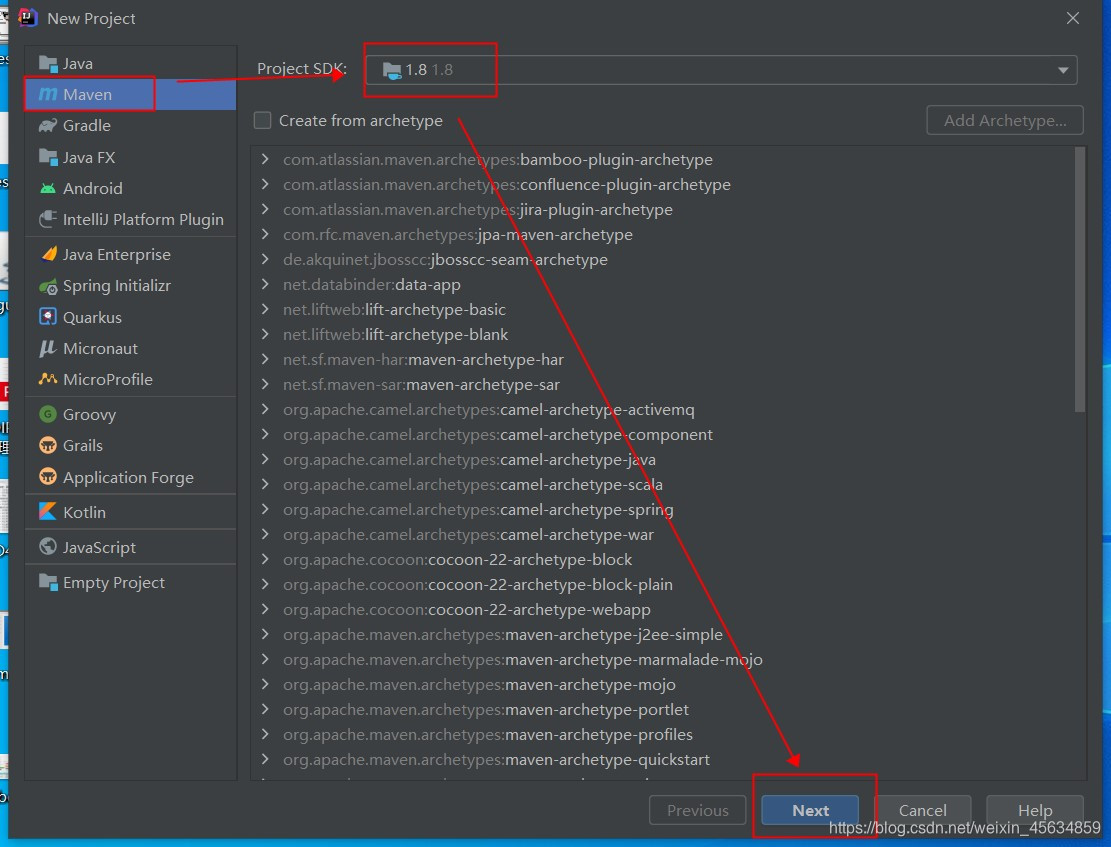Select Empty Project type label
This screenshot has width=1111, height=847.
coord(113,582)
